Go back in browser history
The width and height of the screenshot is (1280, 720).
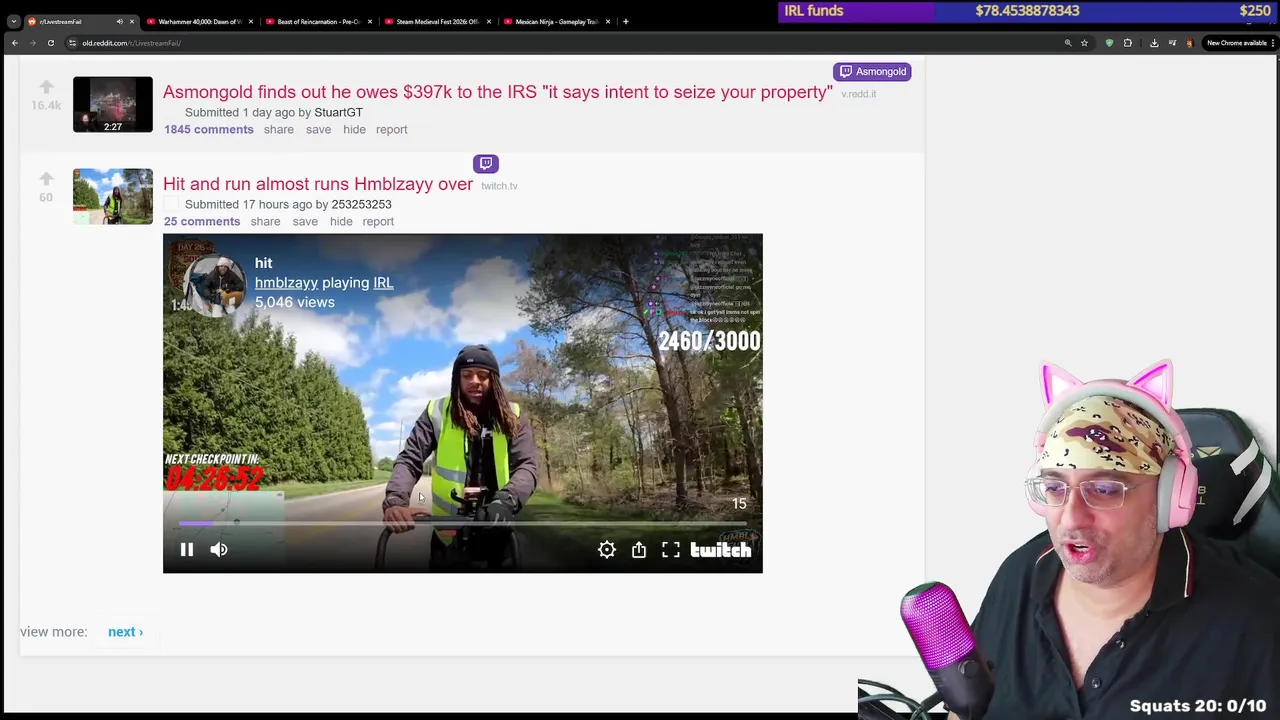pos(14,43)
